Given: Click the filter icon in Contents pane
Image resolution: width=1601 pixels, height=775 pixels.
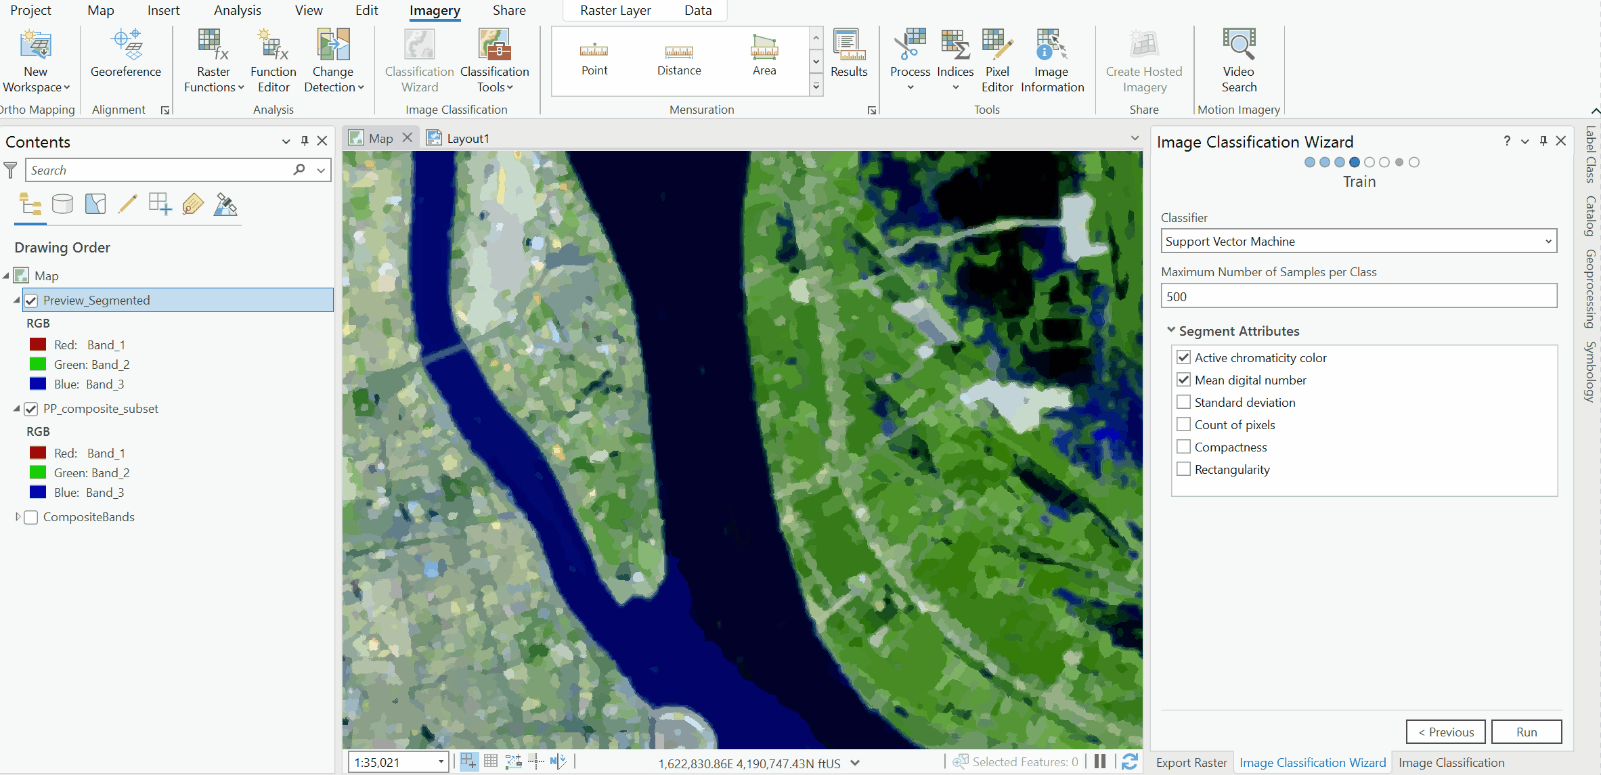Looking at the screenshot, I should click(x=11, y=171).
